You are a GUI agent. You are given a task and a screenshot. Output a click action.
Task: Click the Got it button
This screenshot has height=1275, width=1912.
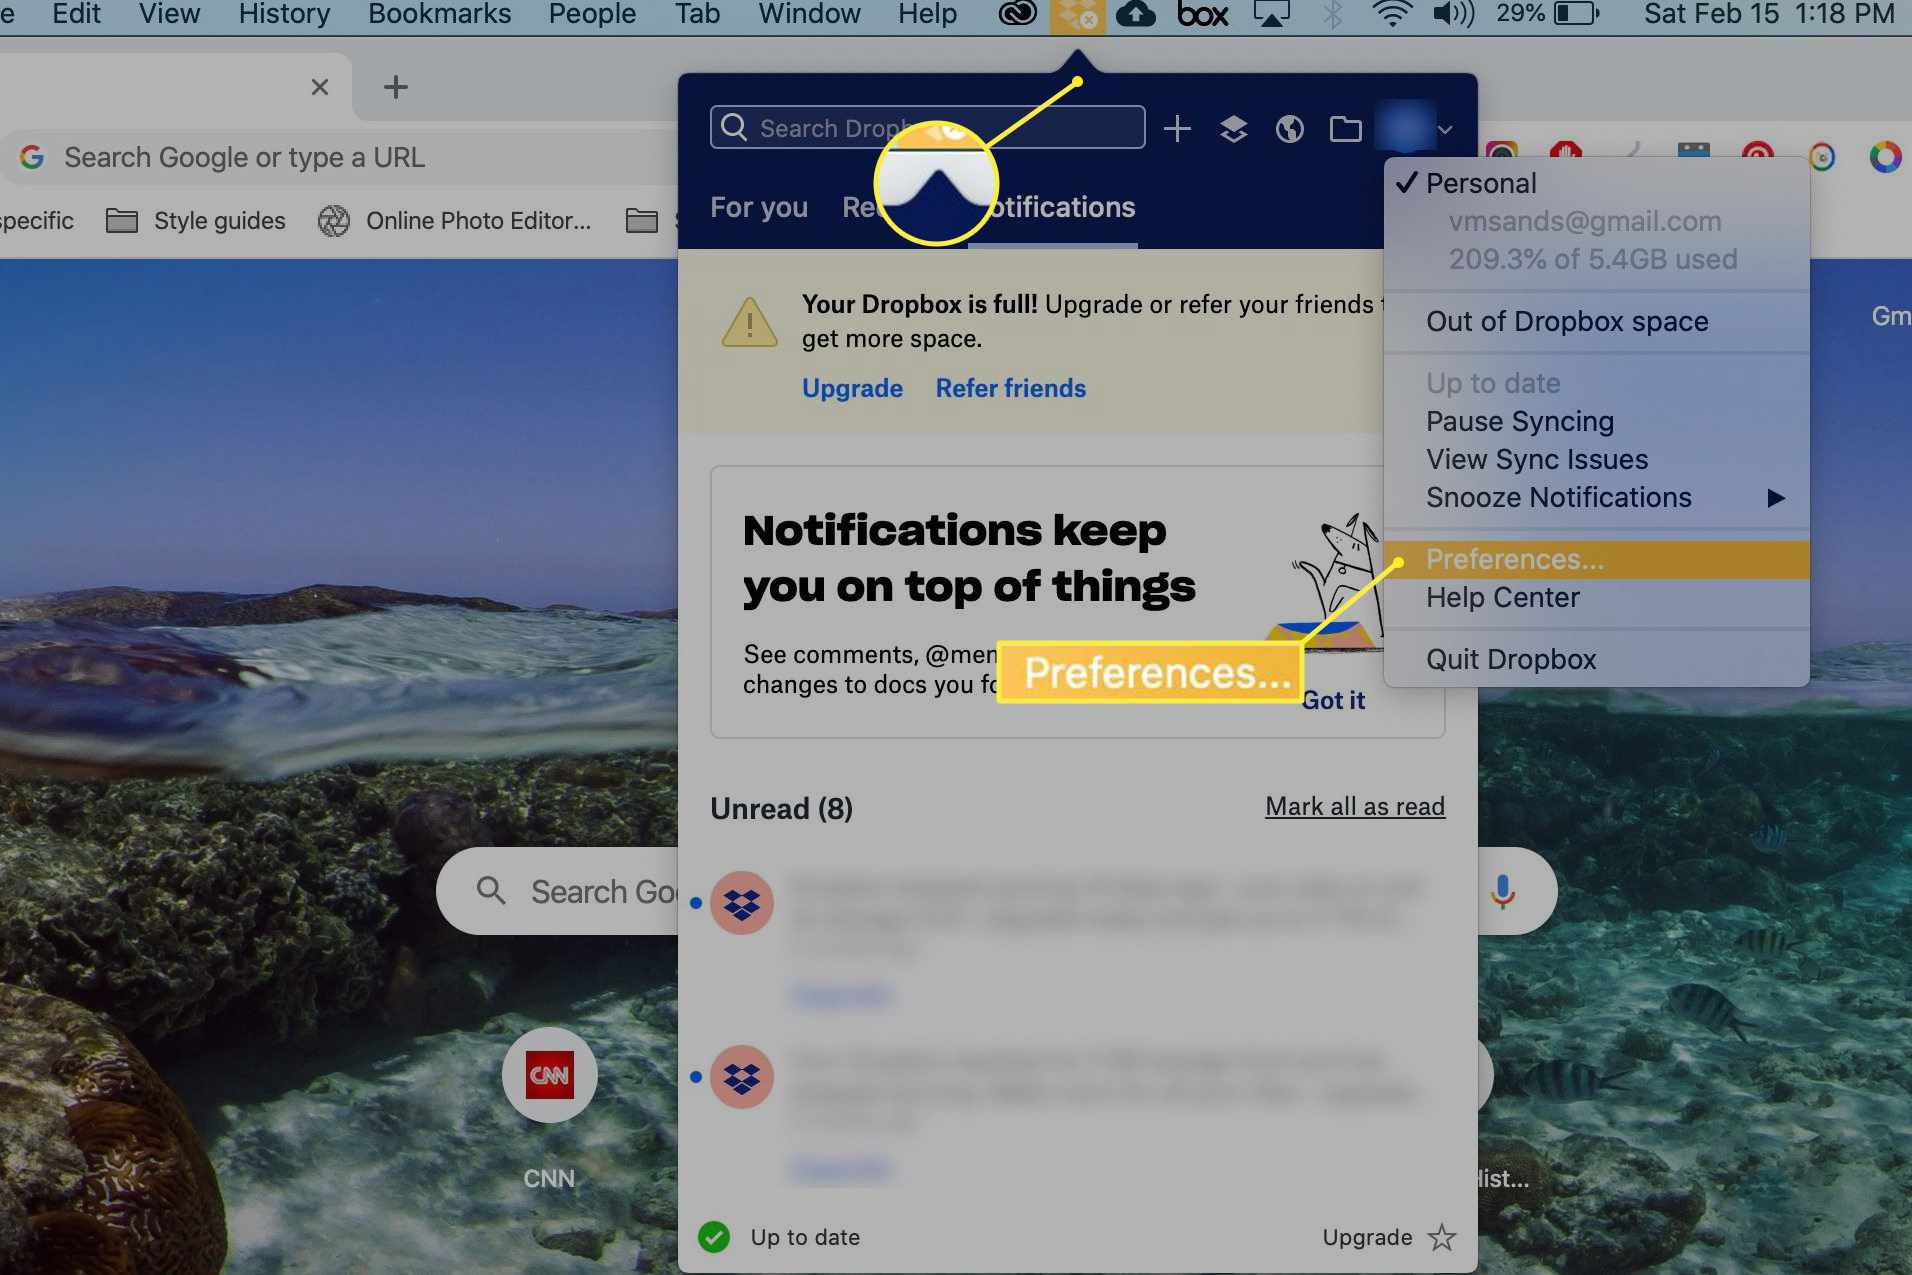click(x=1333, y=701)
